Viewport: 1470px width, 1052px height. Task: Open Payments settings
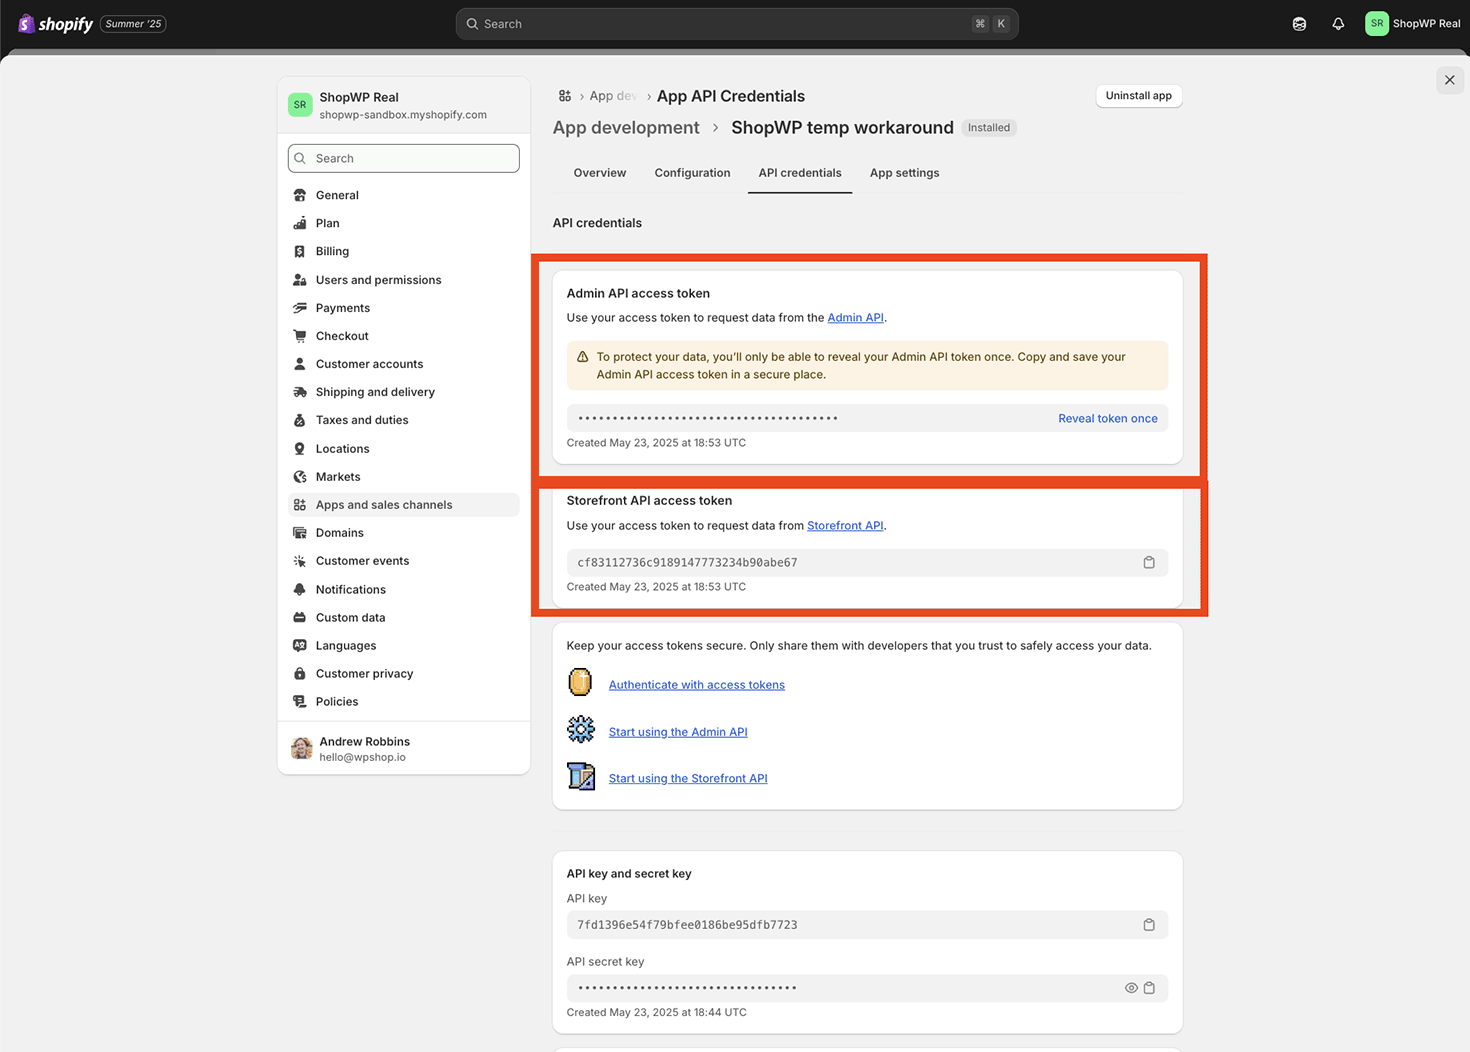pos(404,308)
